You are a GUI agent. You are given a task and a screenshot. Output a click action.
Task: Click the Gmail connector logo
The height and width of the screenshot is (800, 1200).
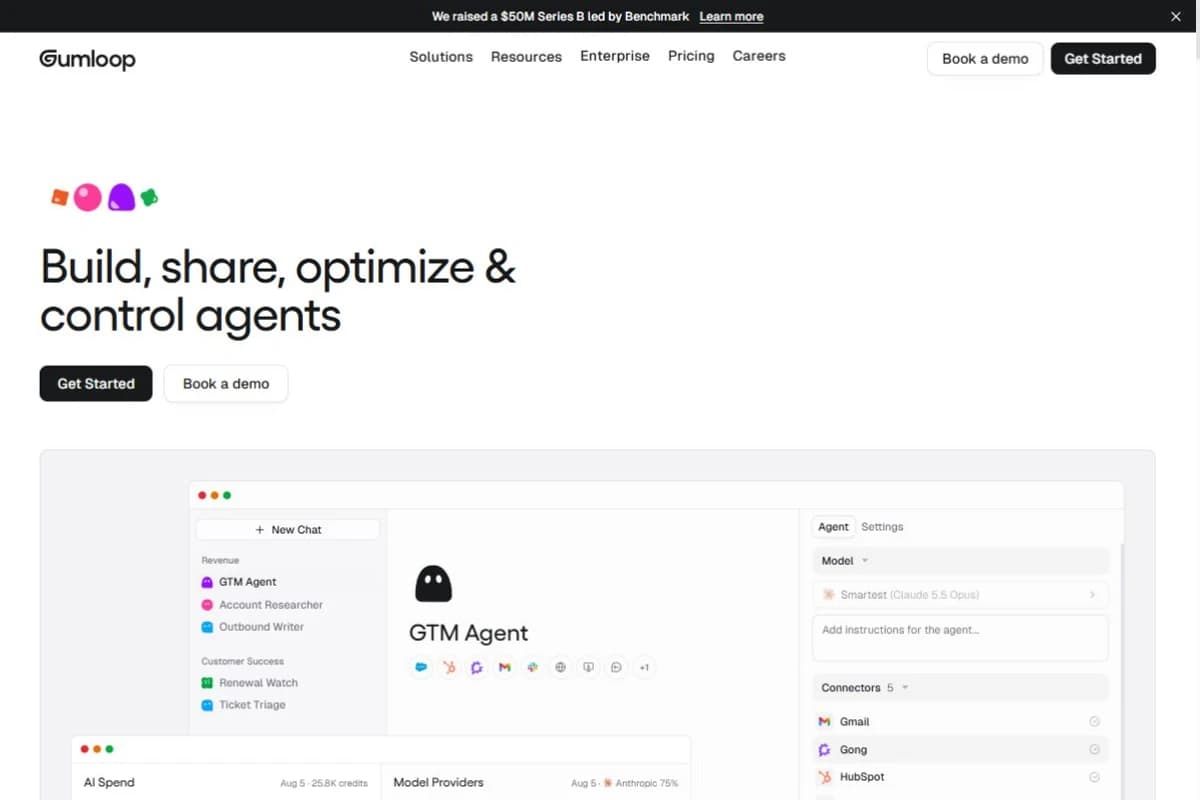click(x=824, y=722)
